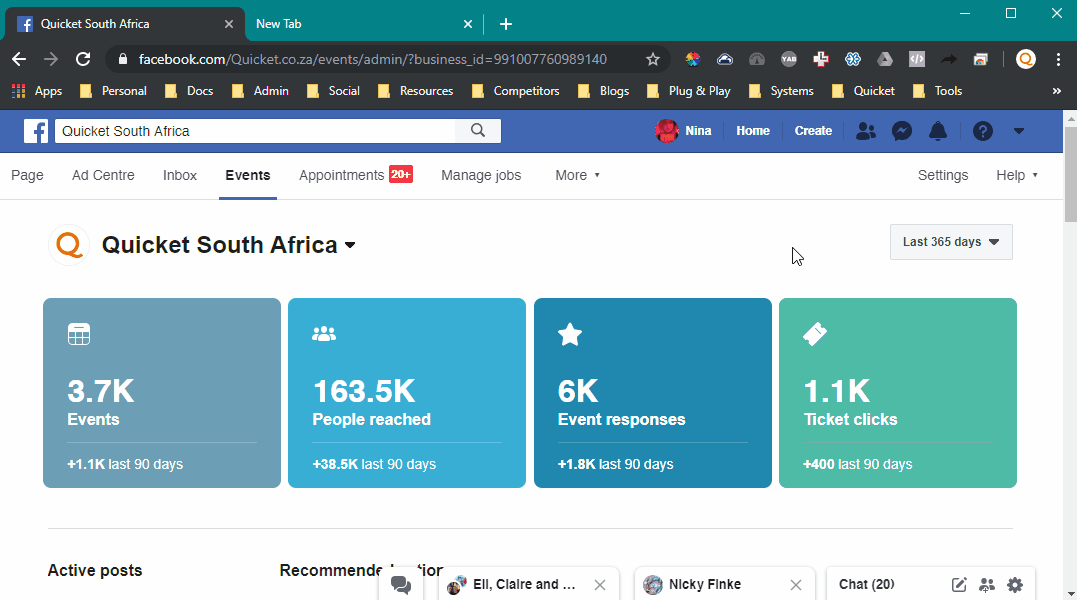Click the People reached card
The image size is (1077, 600).
[x=407, y=393]
